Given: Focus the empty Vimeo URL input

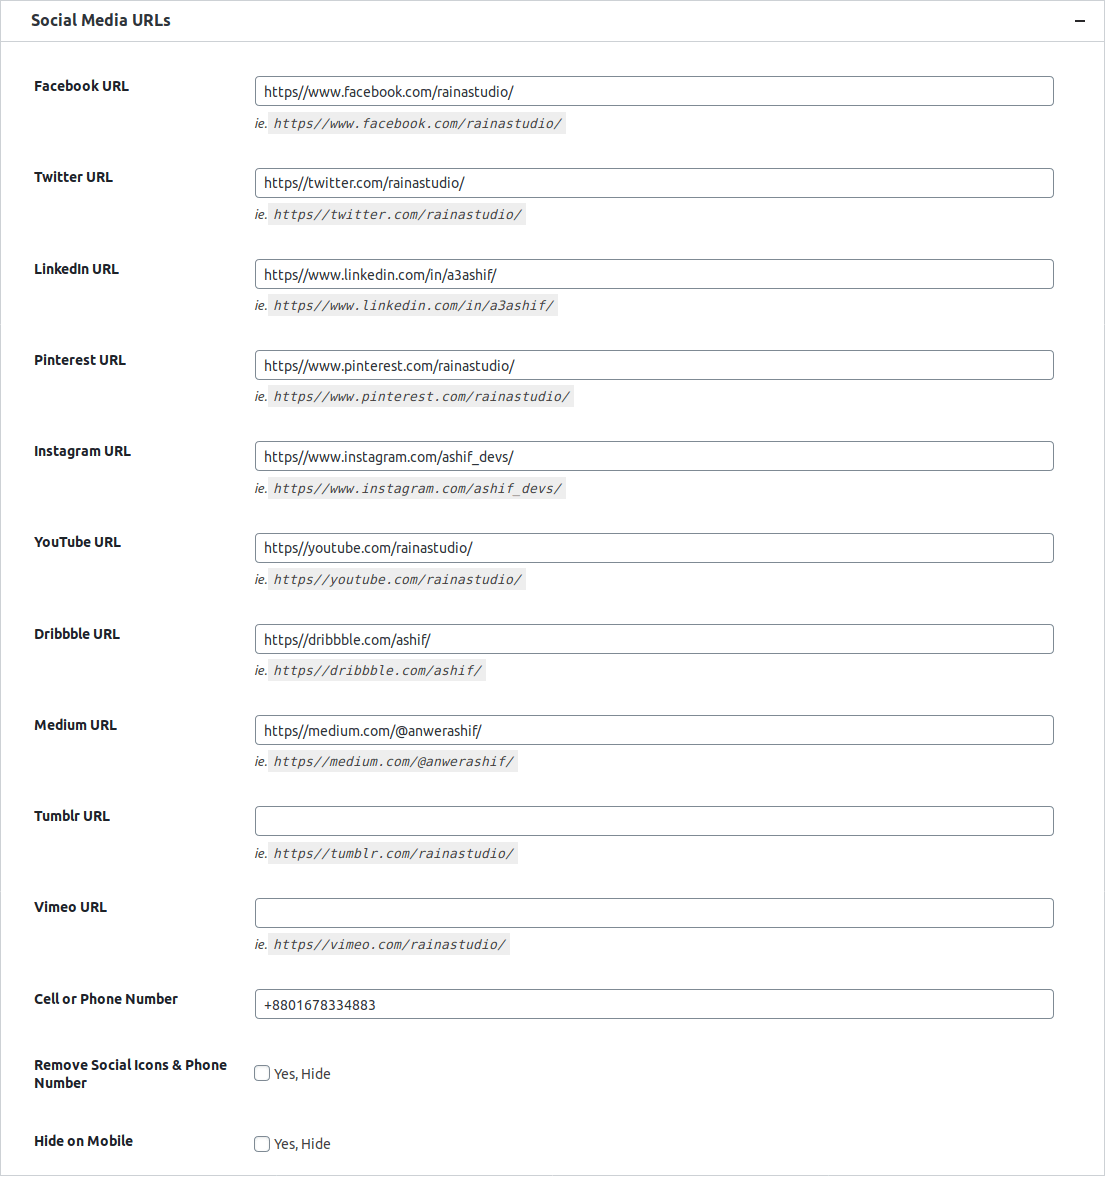Looking at the screenshot, I should 654,913.
